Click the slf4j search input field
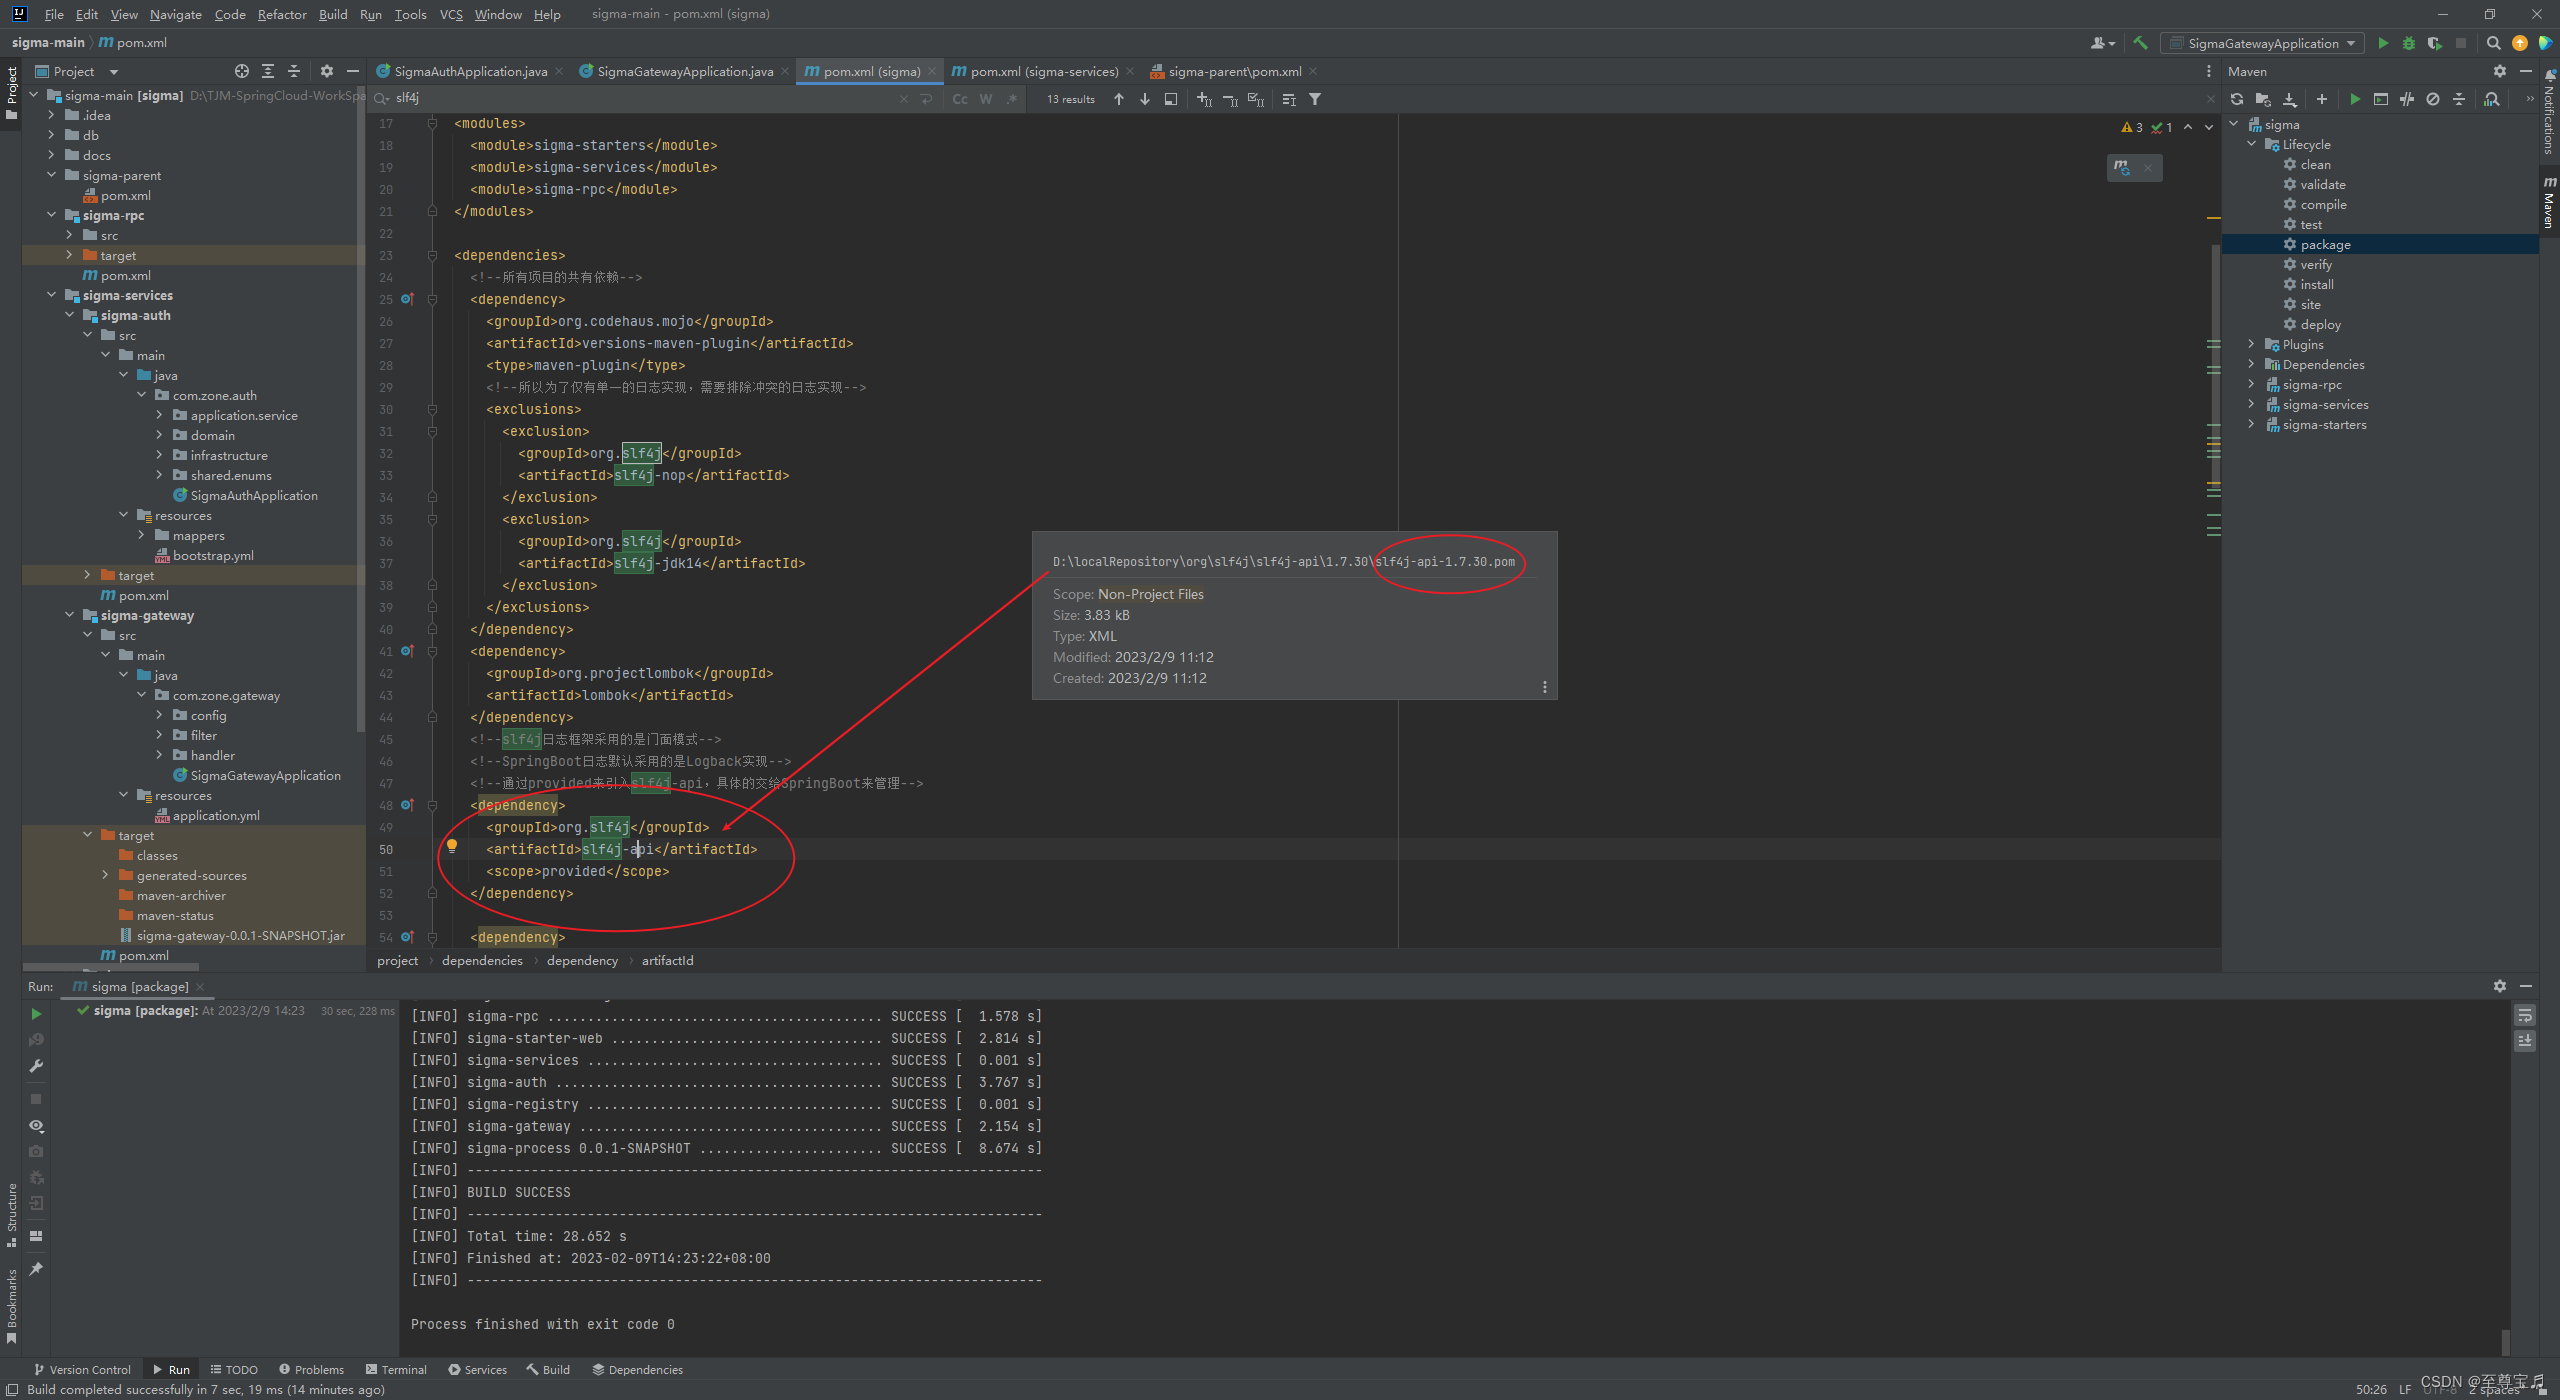The height and width of the screenshot is (1400, 2560). 500,98
